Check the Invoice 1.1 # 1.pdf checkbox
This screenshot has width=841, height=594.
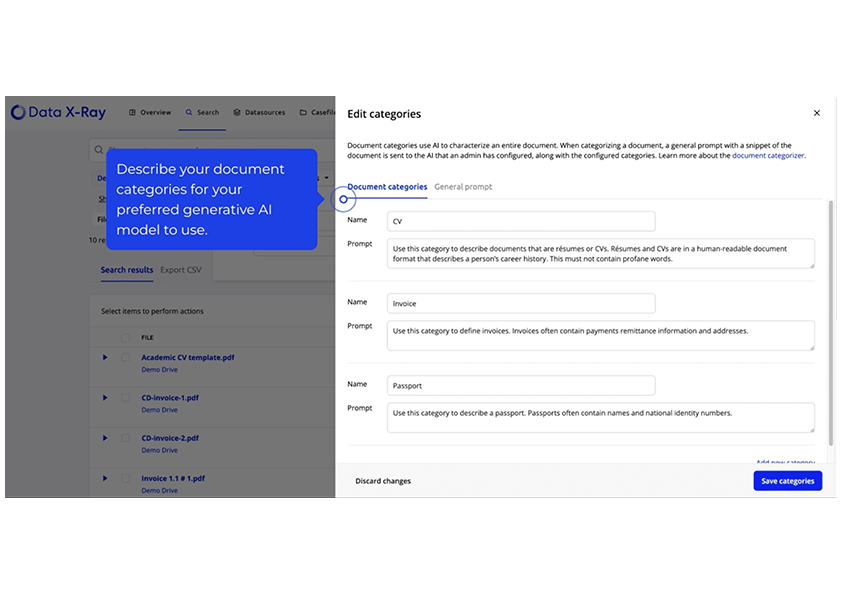pyautogui.click(x=125, y=478)
